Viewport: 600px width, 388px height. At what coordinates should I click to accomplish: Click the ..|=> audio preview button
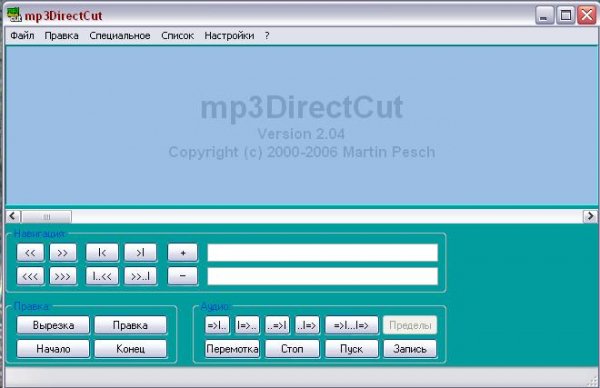(307, 325)
